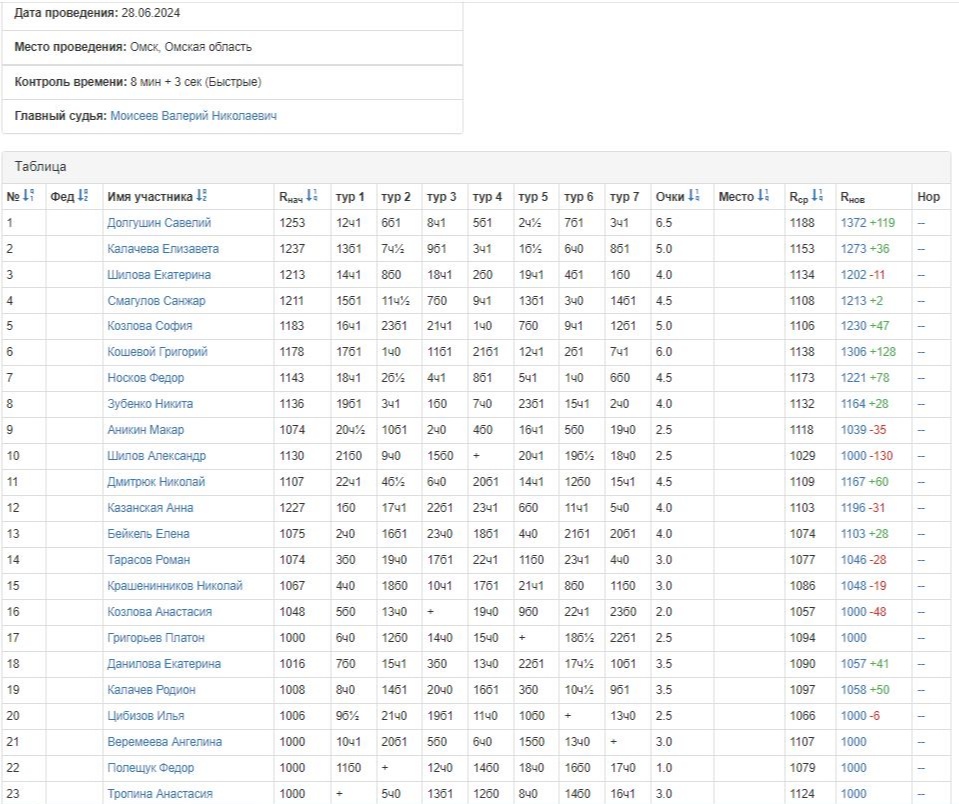Screen dimensions: 959x804
Task: Sort table by № column icon
Action: (x=28, y=197)
